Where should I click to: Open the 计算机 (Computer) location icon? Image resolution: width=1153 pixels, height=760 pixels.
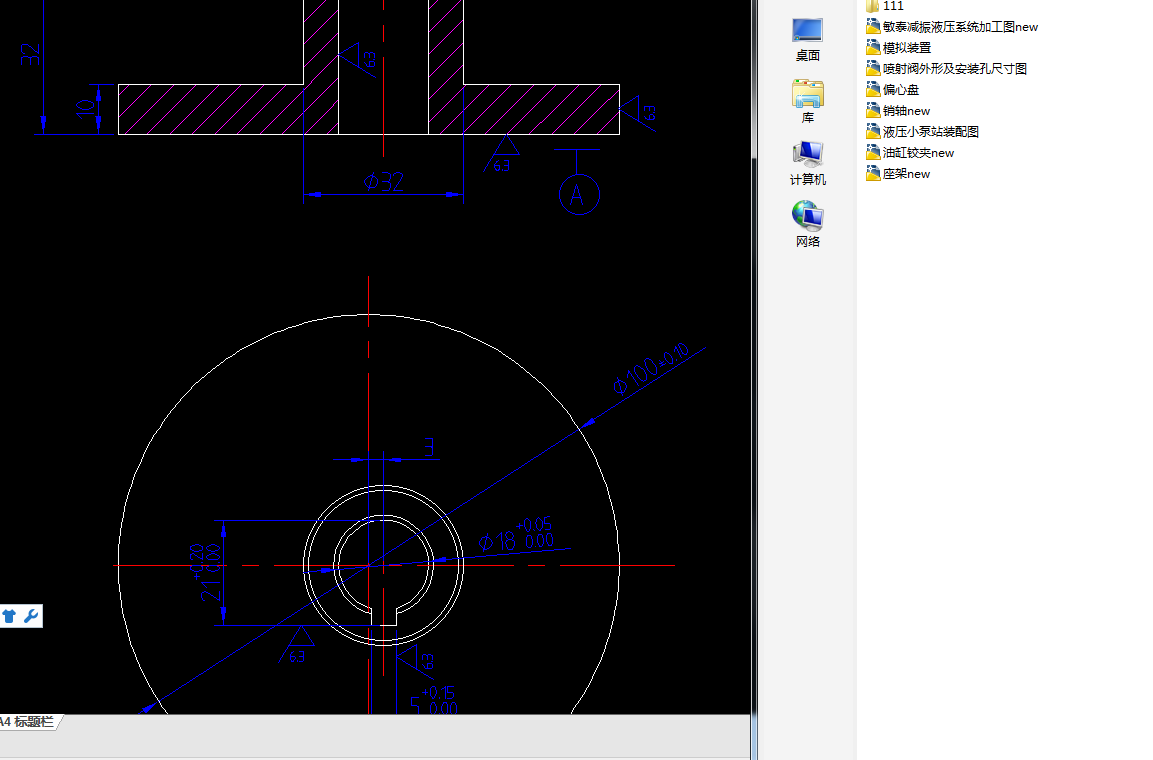click(807, 163)
